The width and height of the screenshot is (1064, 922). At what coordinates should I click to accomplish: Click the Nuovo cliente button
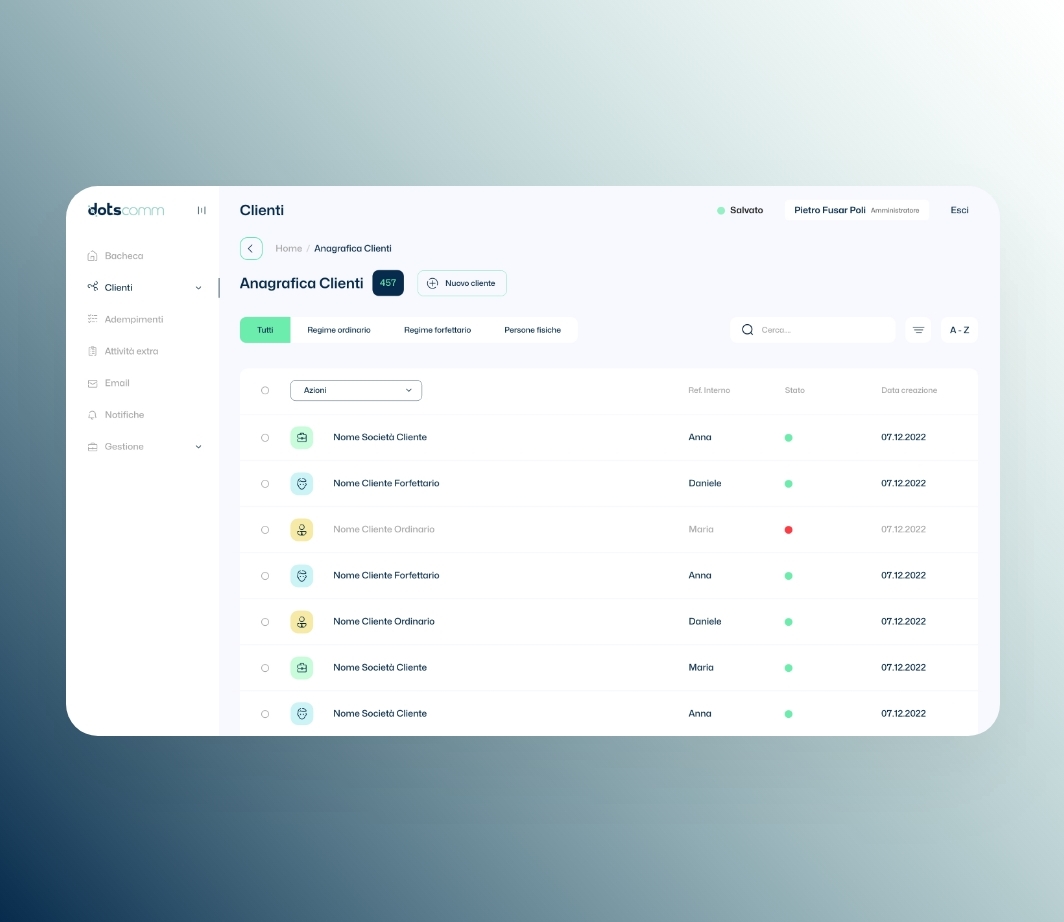[462, 284]
